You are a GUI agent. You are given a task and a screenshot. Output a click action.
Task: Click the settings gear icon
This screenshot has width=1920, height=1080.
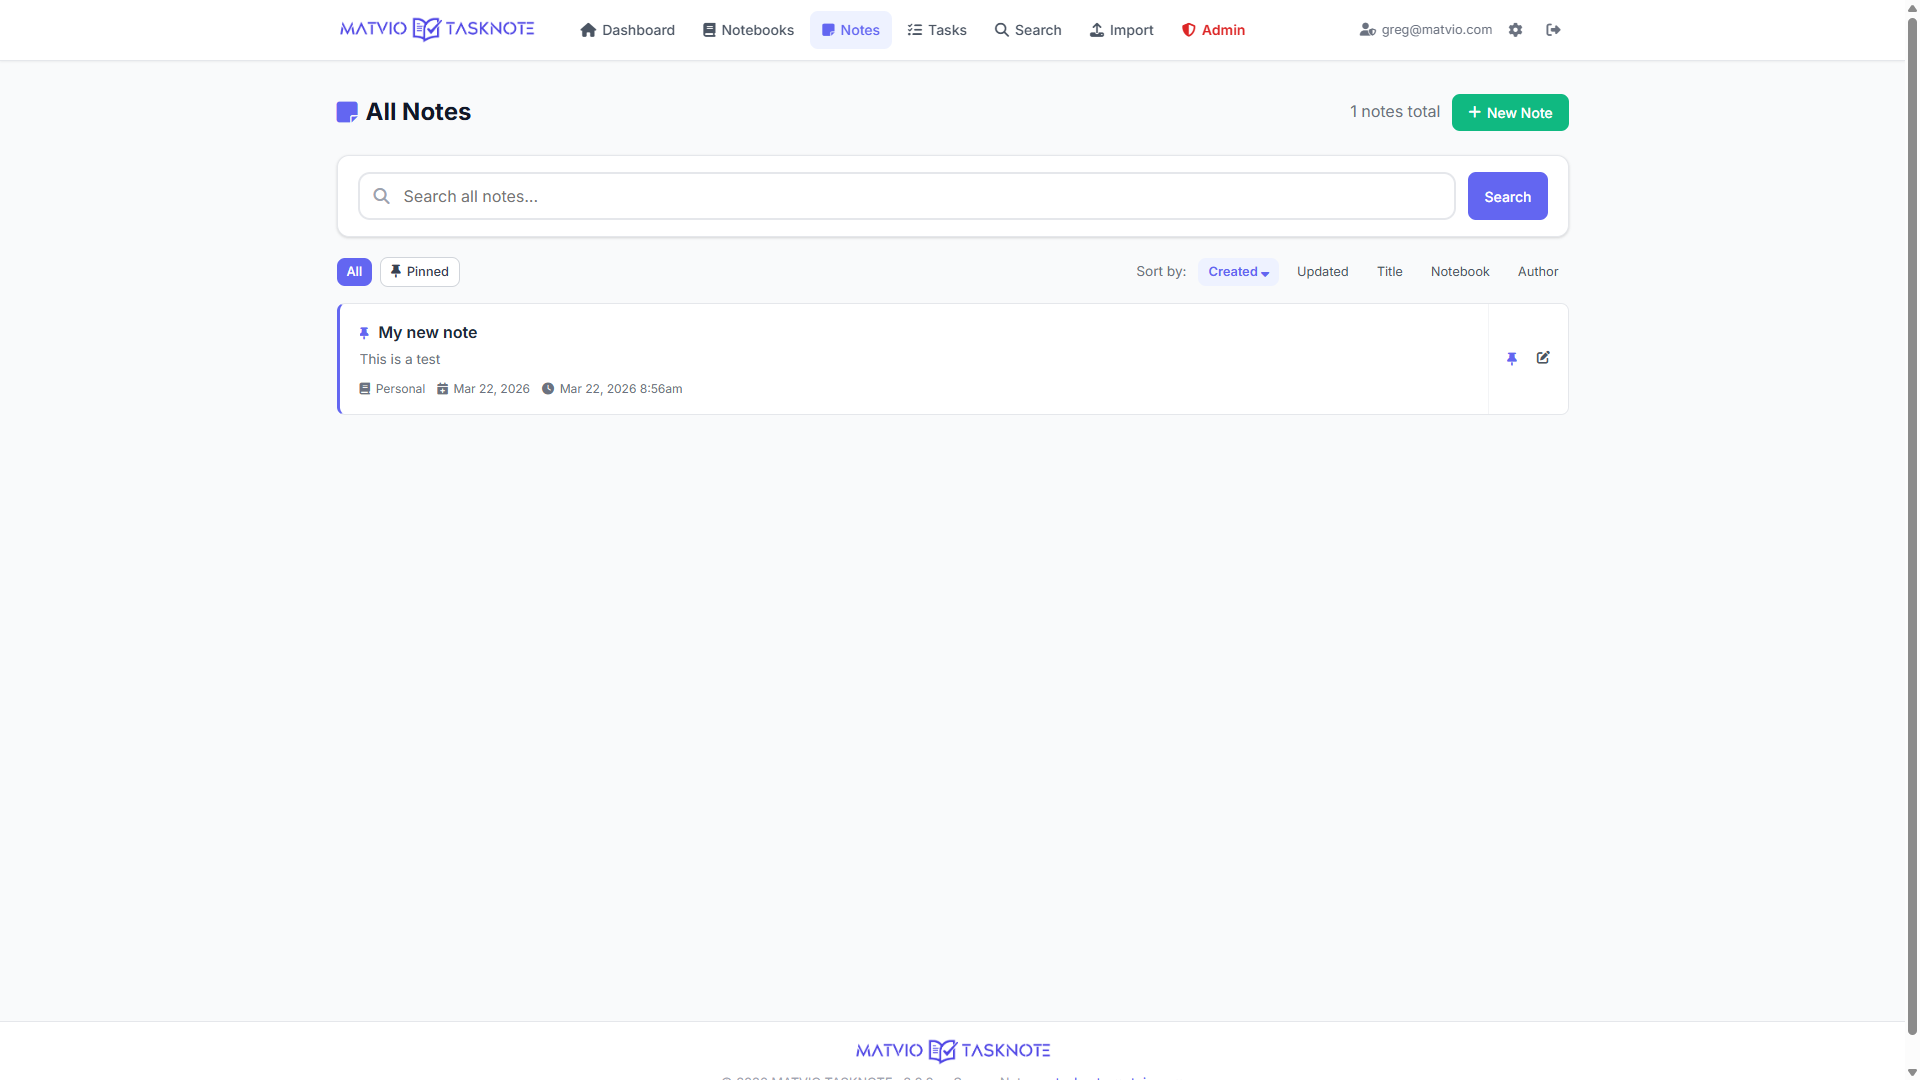1515,30
